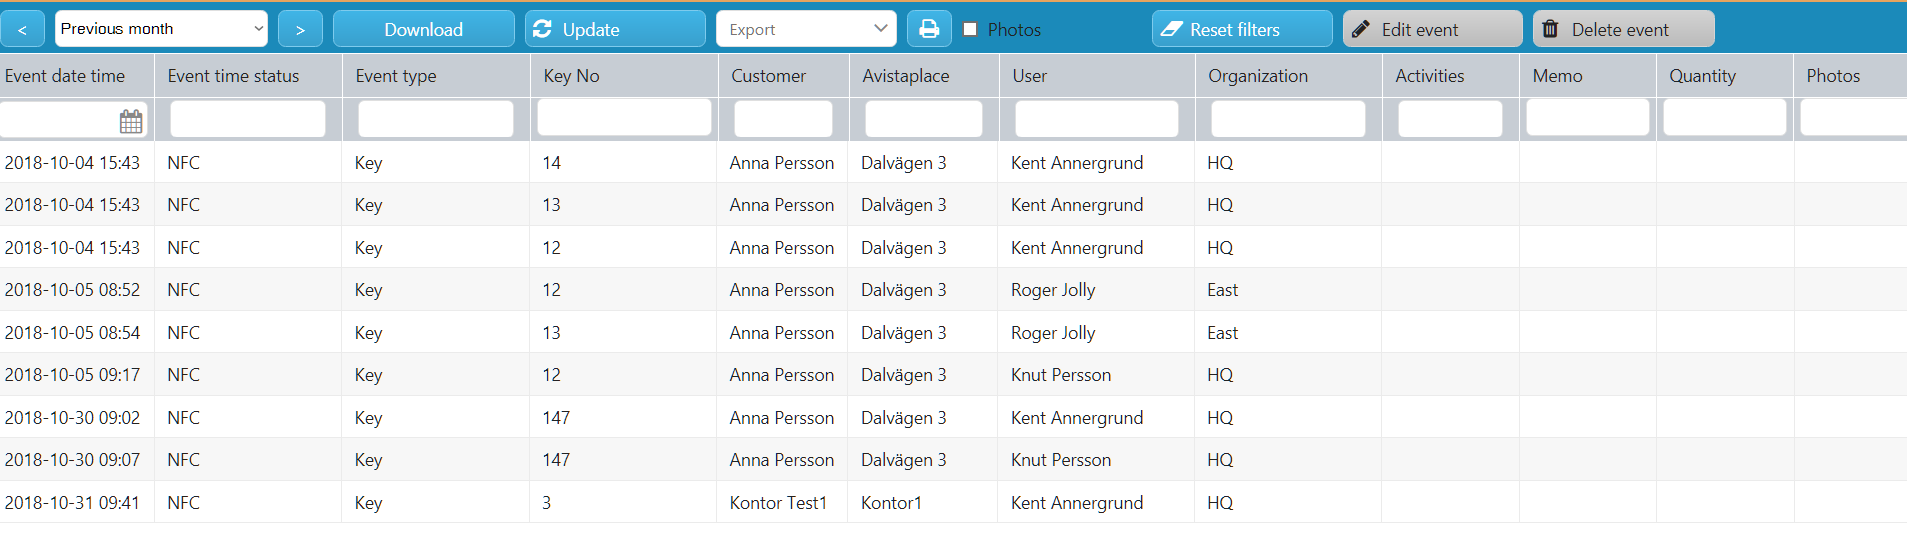1907x545 pixels.
Task: Click the Download button
Action: (x=424, y=29)
